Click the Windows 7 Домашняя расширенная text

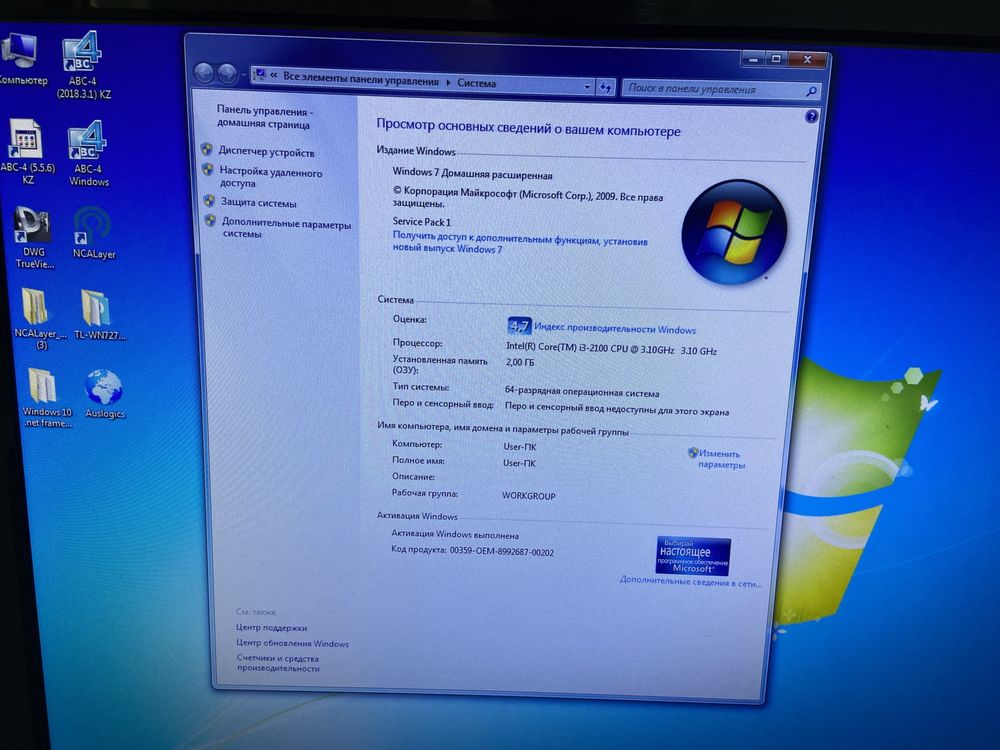point(472,173)
